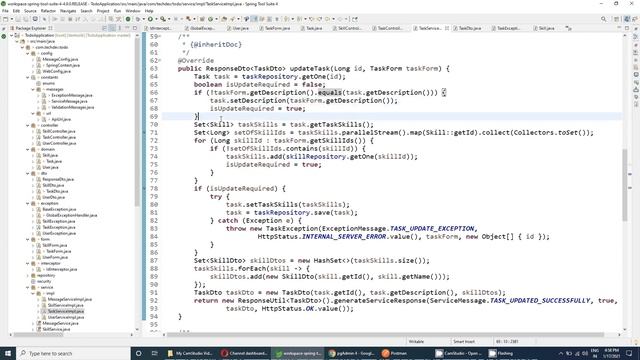
Task: Collapse the exception package
Action: 28,203
